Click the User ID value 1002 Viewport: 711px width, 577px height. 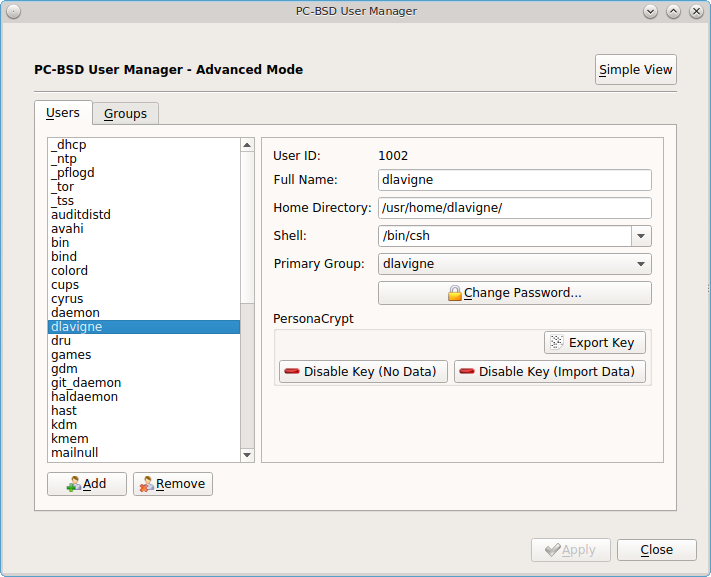click(x=393, y=156)
